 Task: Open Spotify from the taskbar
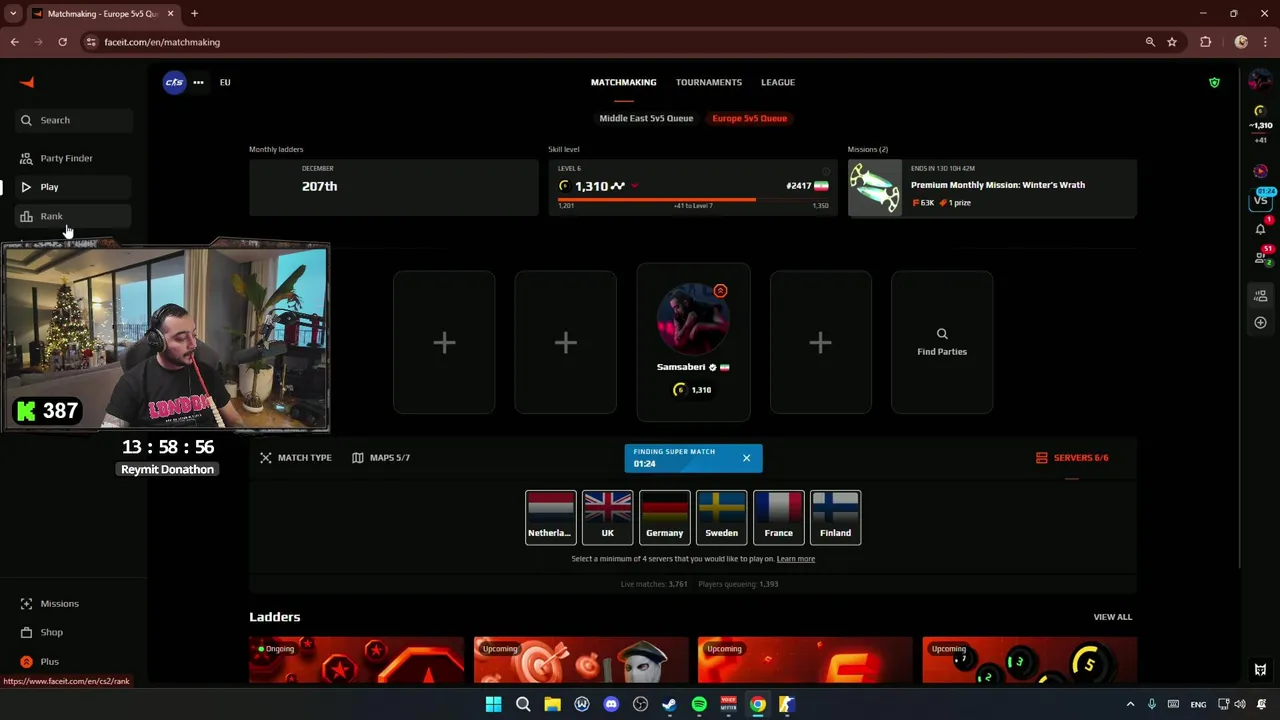[699, 704]
